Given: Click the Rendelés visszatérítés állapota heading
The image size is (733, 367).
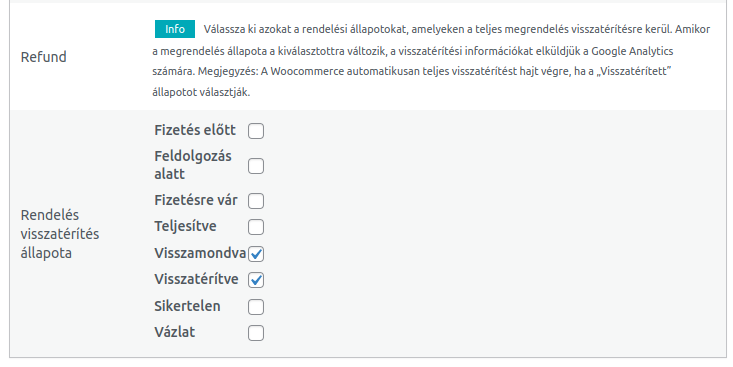Looking at the screenshot, I should click(60, 234).
